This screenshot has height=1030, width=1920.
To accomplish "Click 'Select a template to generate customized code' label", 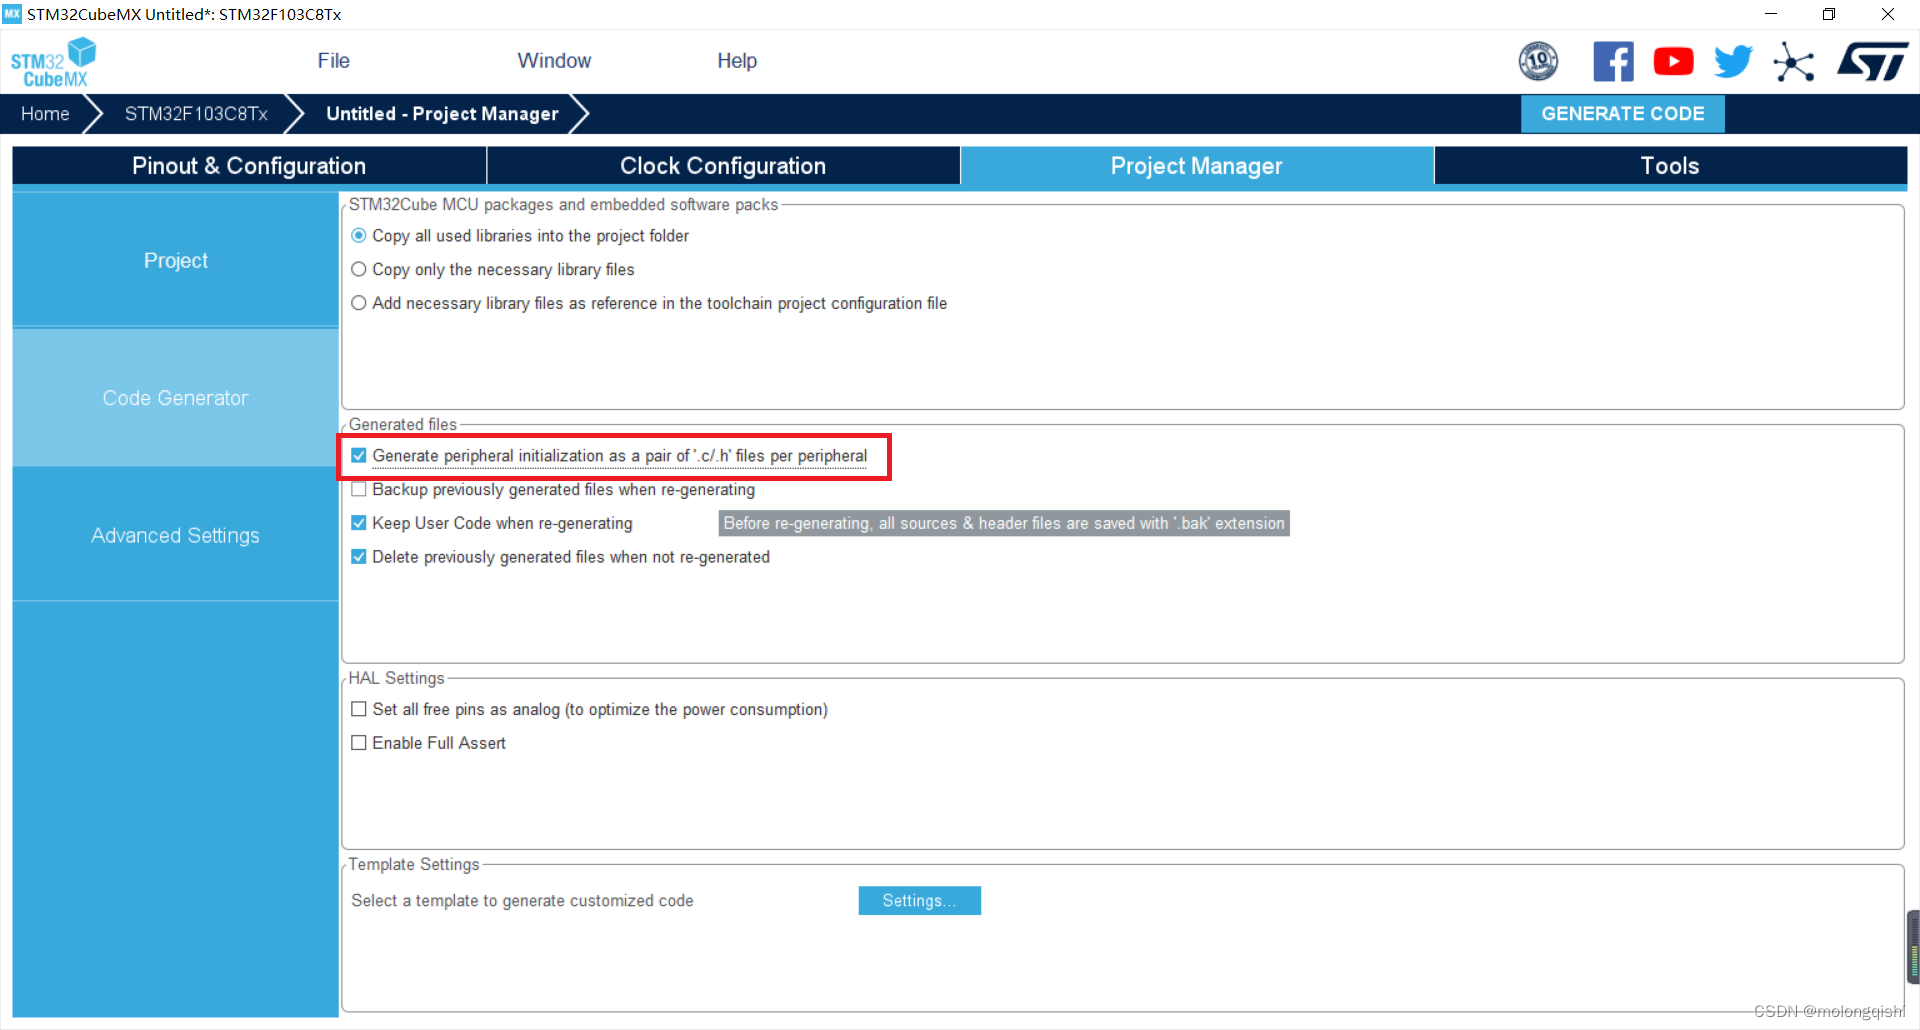I will 522,901.
